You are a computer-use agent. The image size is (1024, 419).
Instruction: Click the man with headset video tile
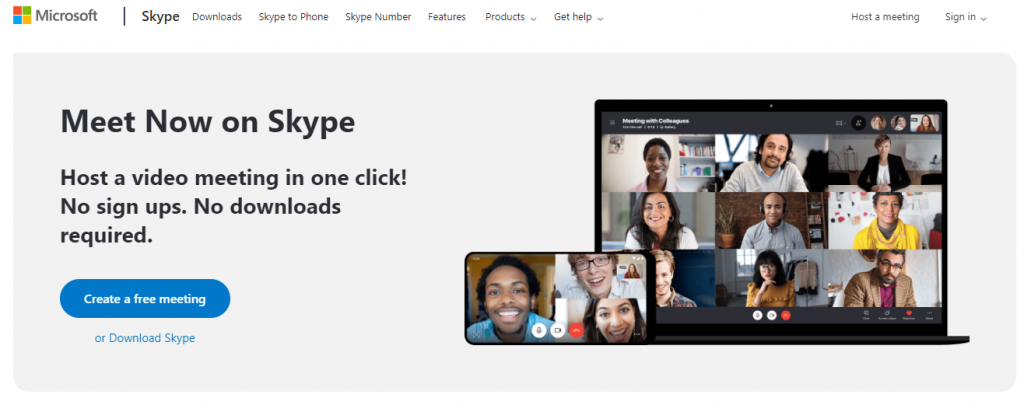pyautogui.click(x=772, y=221)
